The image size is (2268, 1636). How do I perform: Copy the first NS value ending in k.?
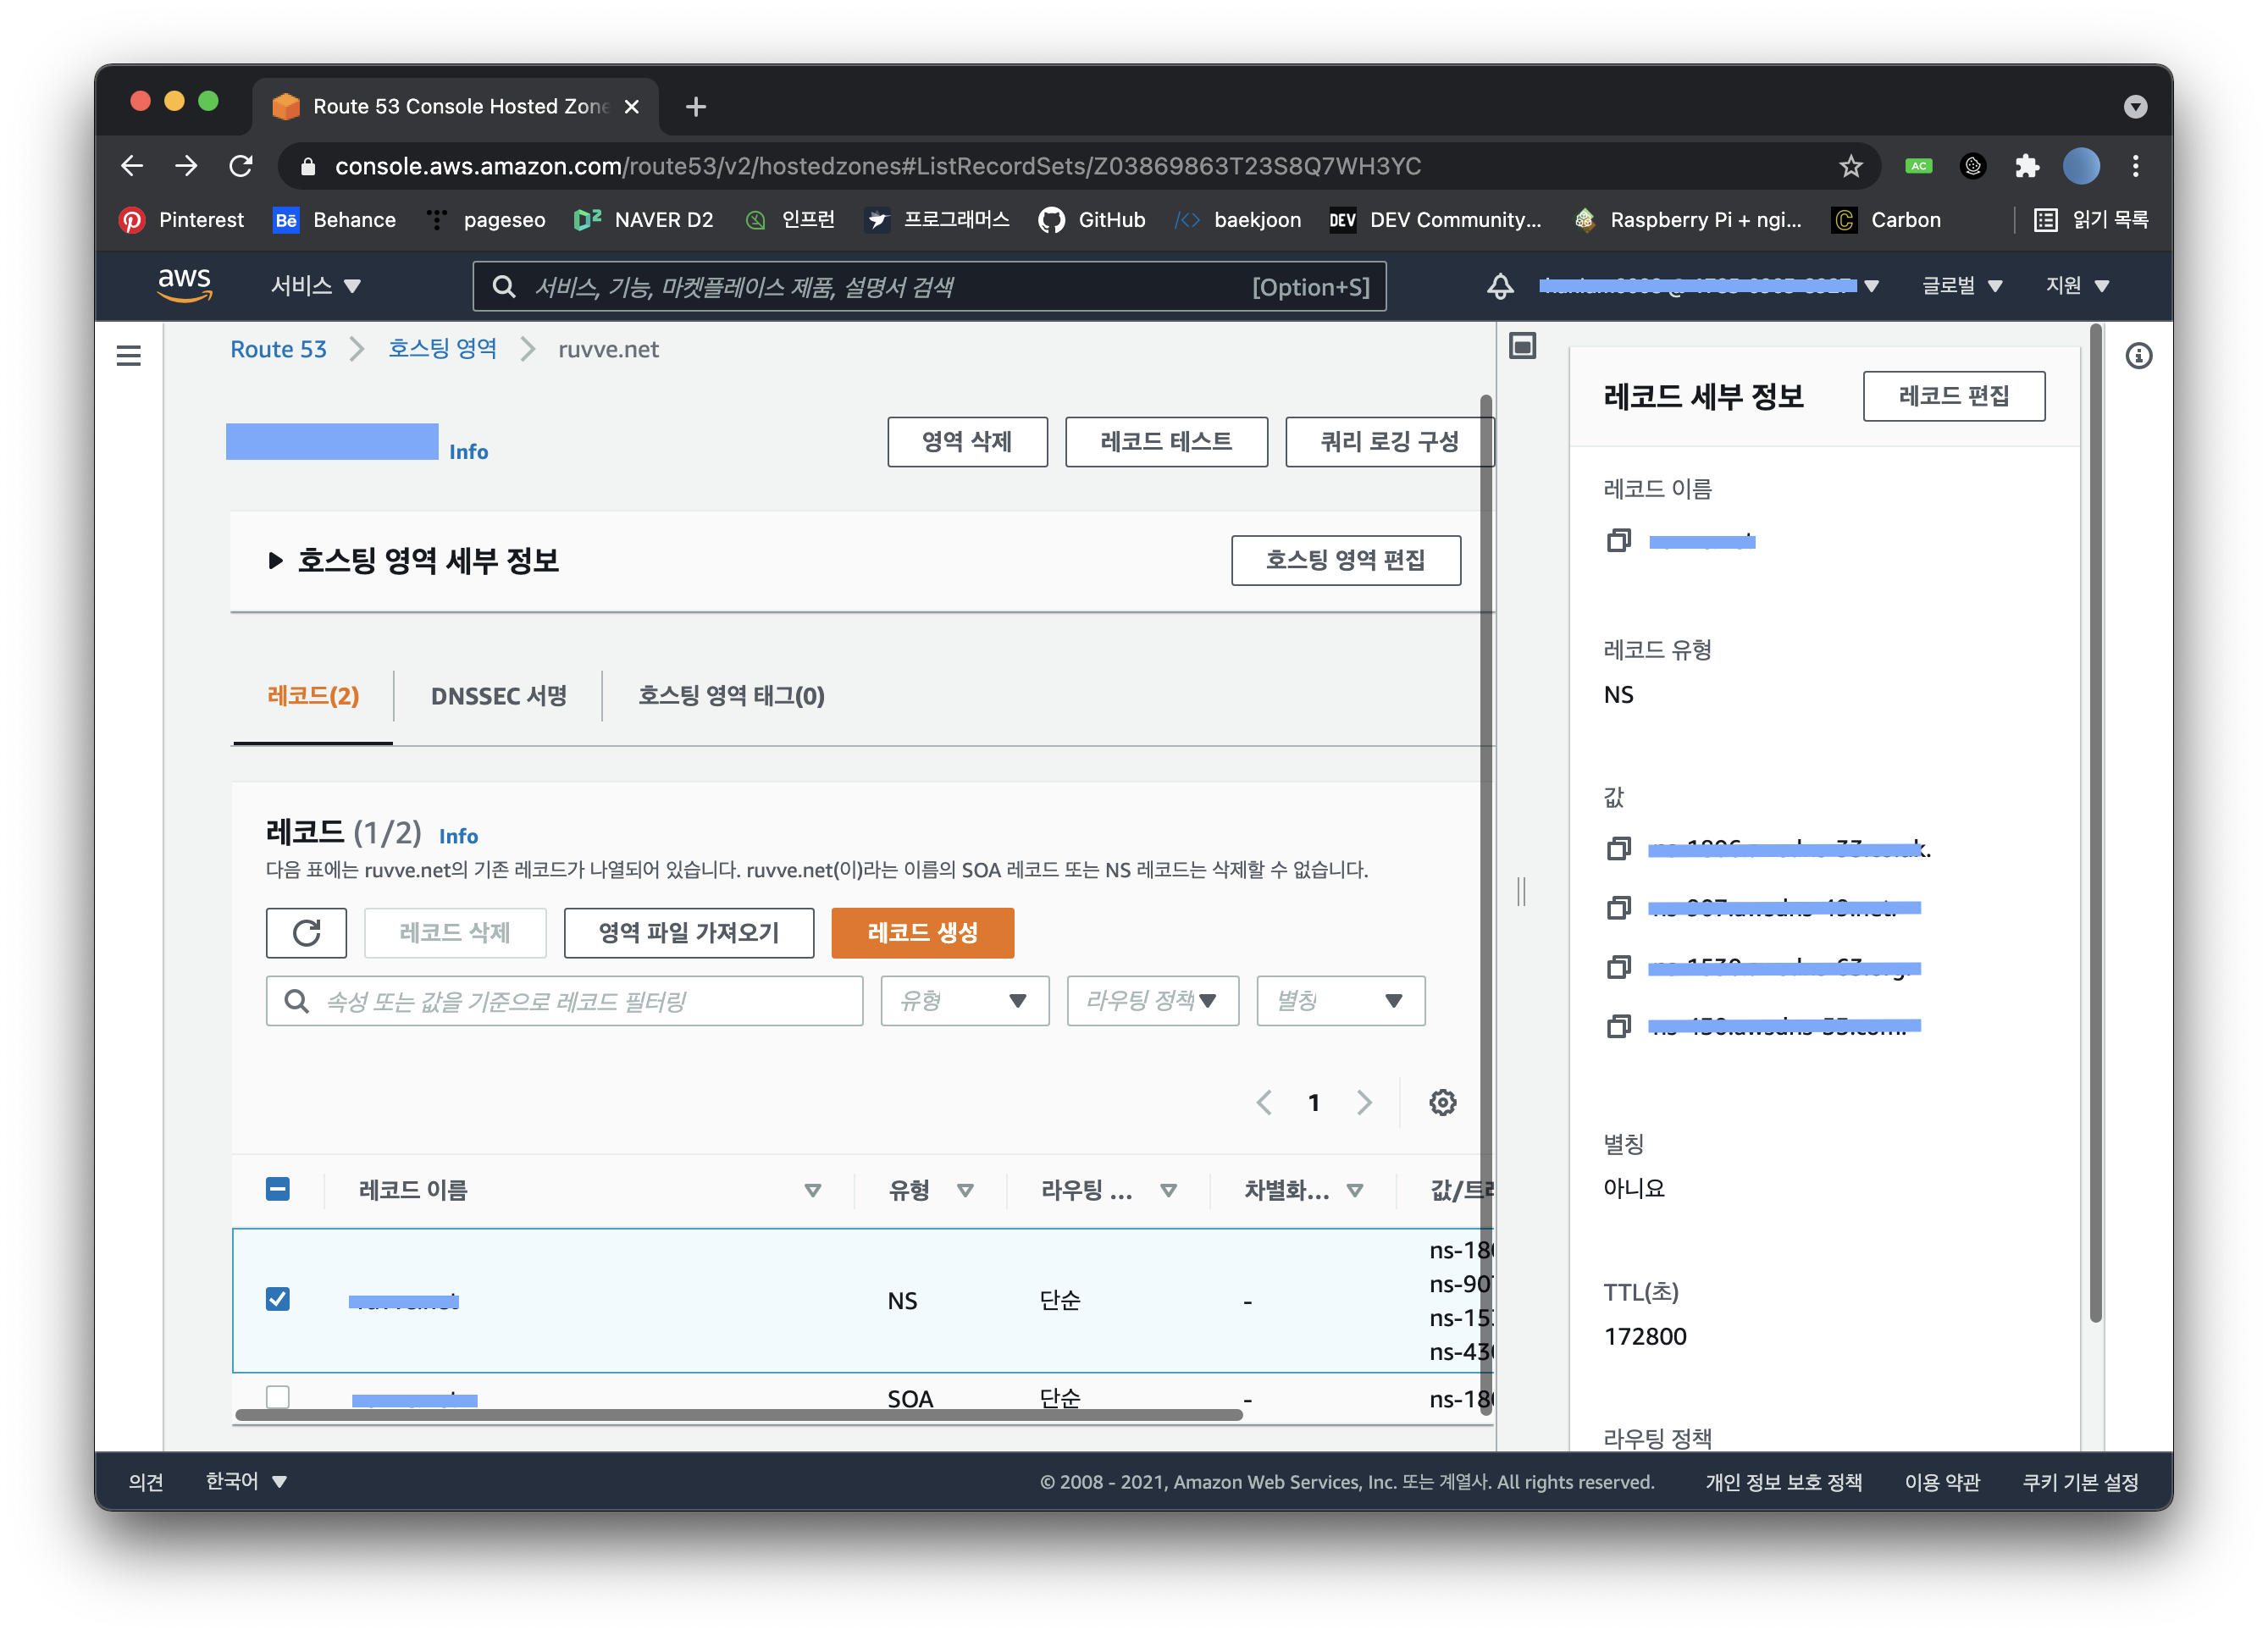1618,849
